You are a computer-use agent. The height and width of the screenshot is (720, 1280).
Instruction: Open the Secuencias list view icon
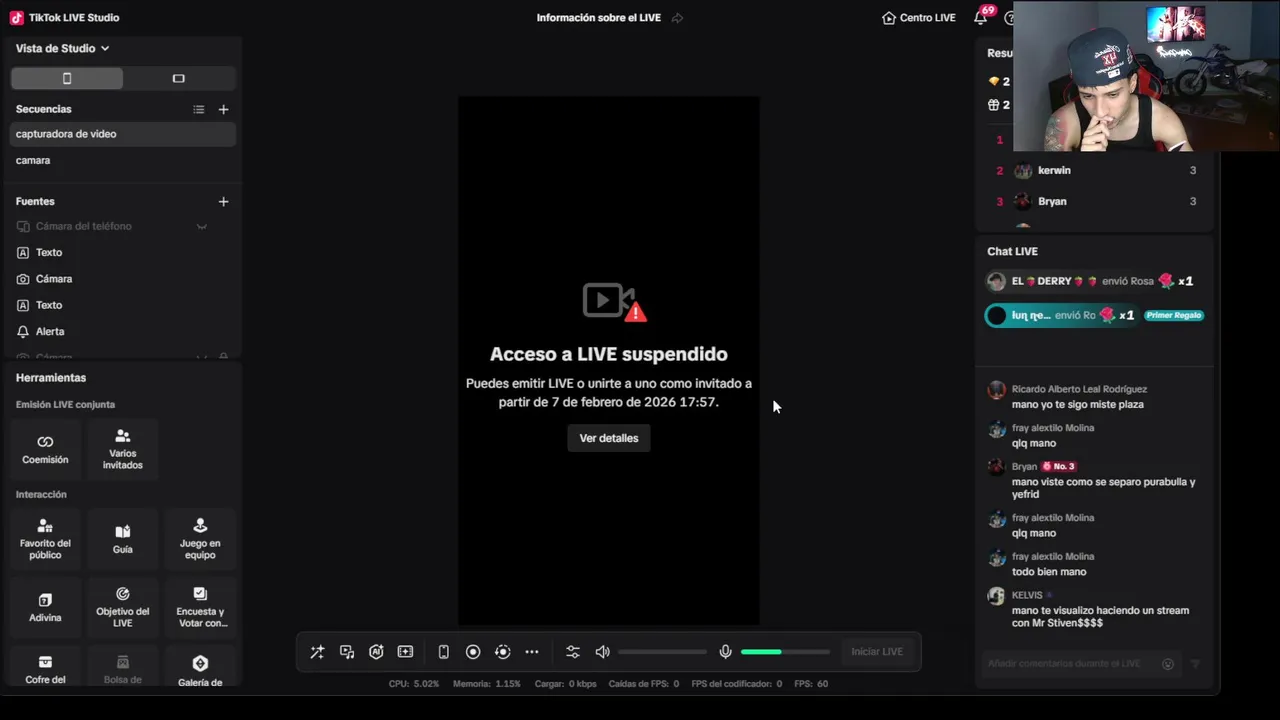click(199, 109)
